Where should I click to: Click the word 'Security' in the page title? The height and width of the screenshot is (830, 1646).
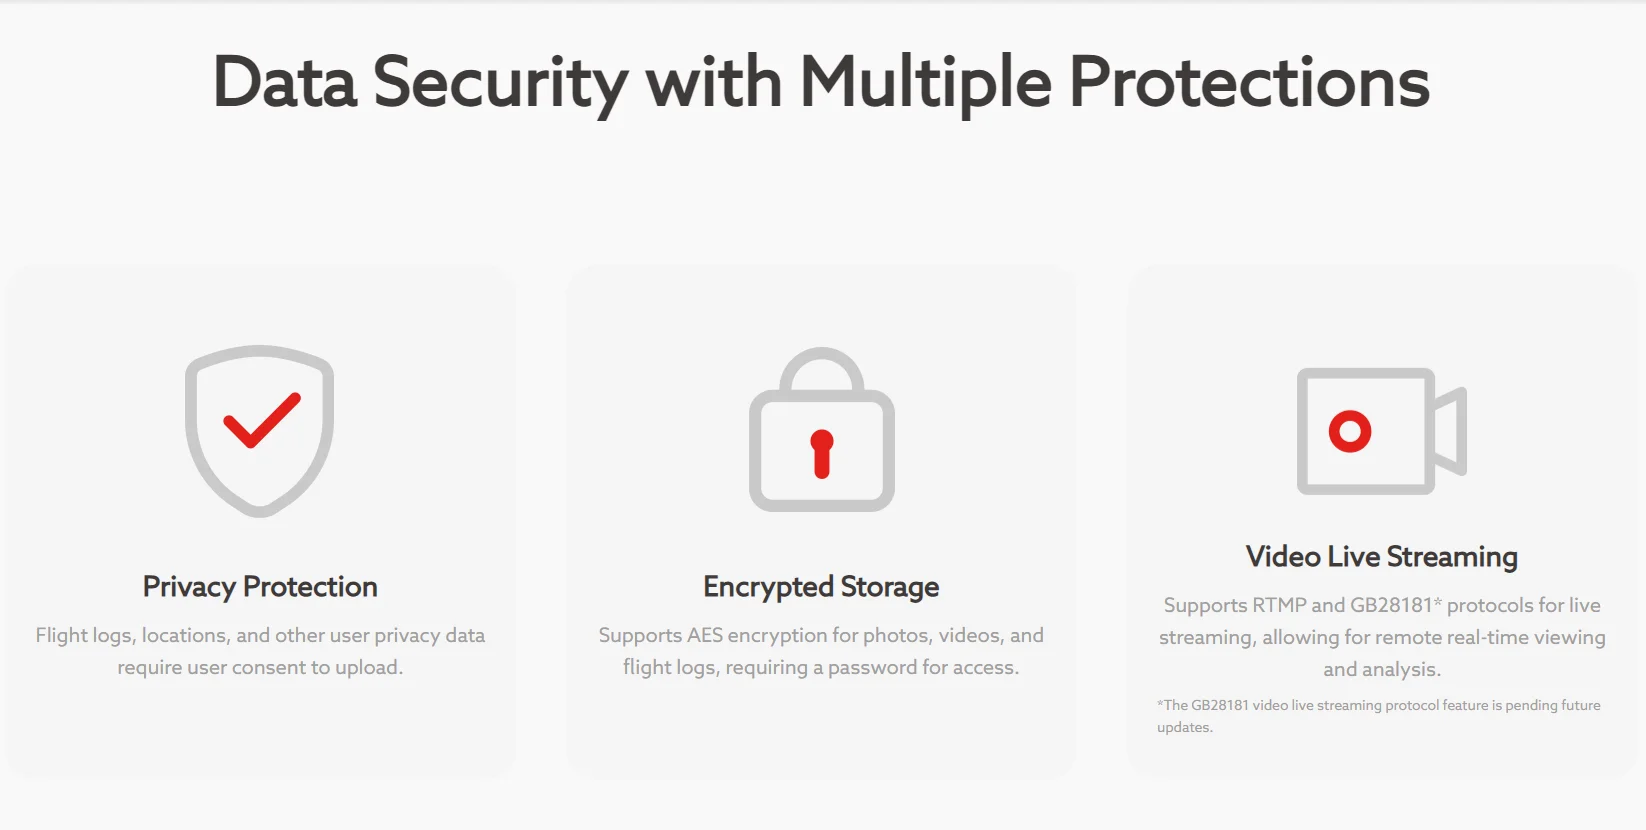pyautogui.click(x=500, y=82)
